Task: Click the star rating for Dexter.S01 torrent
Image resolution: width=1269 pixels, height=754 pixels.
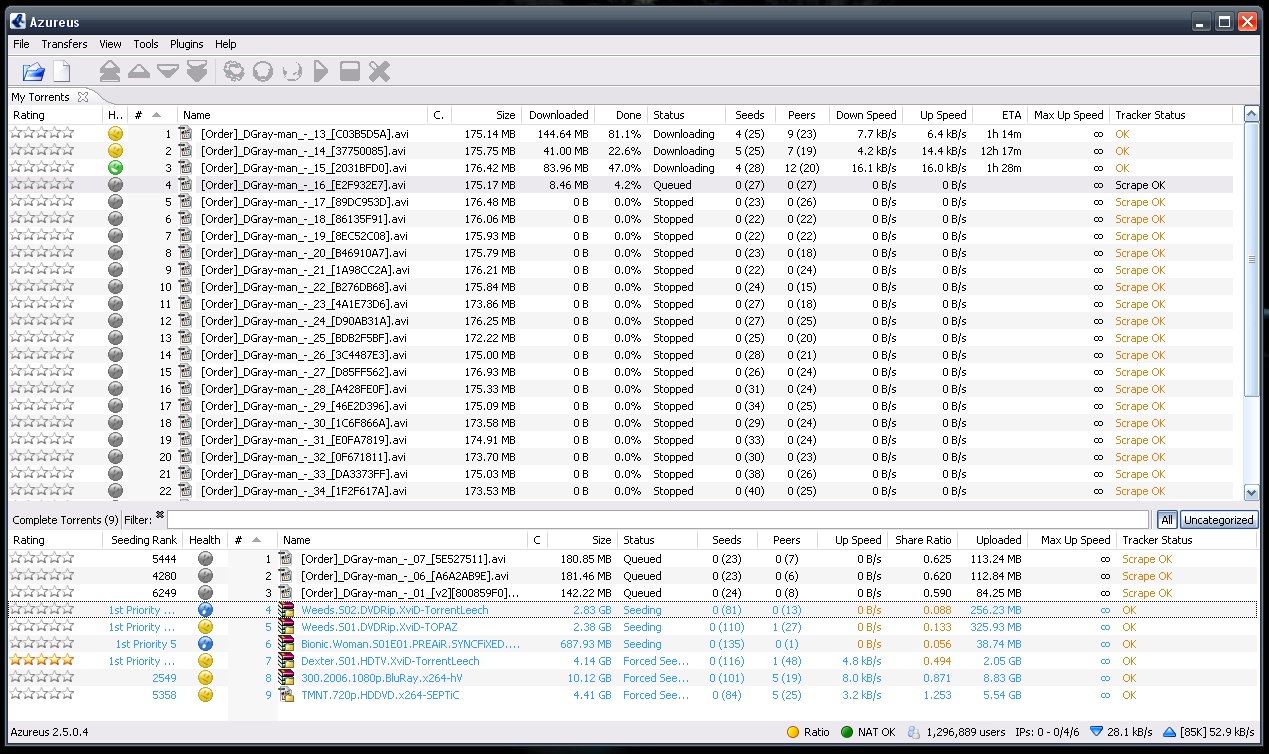Action: [41, 661]
